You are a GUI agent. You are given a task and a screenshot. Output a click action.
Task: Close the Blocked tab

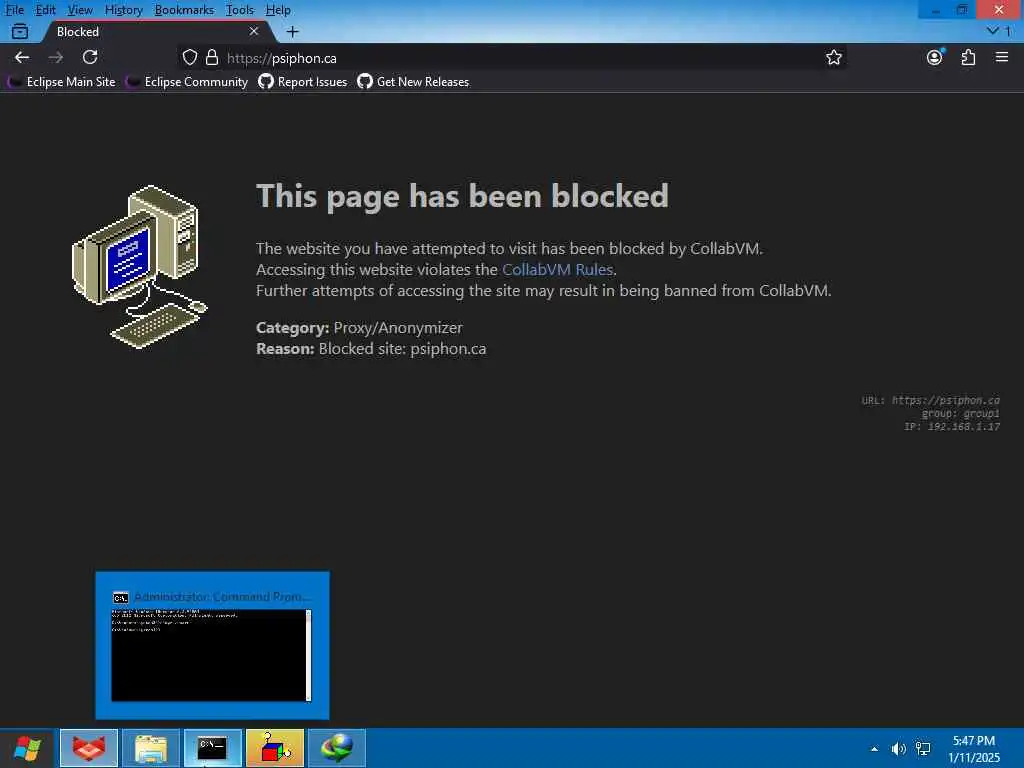(x=254, y=31)
